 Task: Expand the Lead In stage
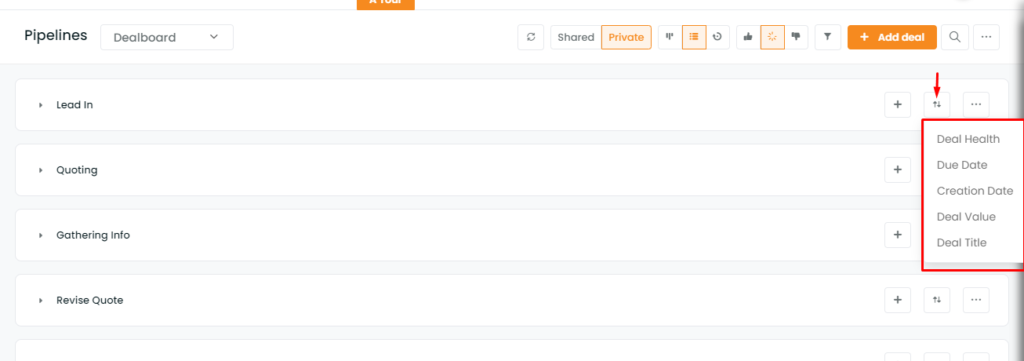40,105
